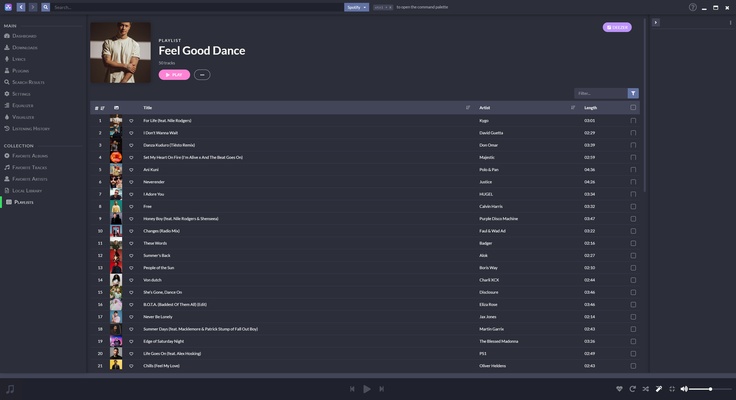
Task: Select checkbox for Ani Kuni track
Action: pyautogui.click(x=633, y=169)
